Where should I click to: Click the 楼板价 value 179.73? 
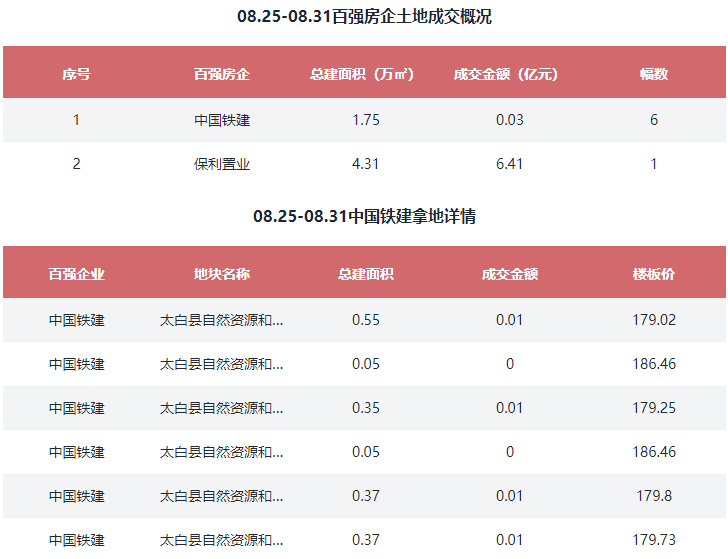pos(654,540)
